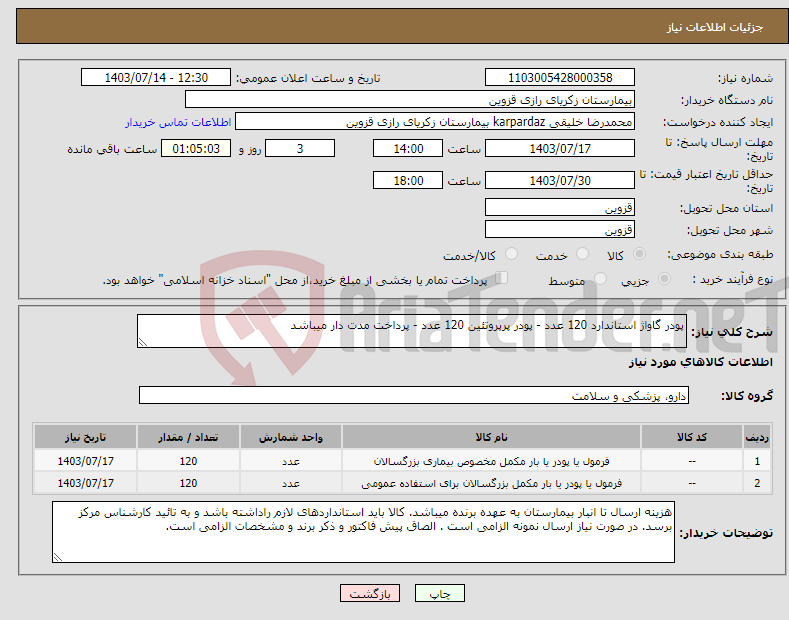This screenshot has height=620, width=789.
Task: Click the unit عدد in row 1
Action: [x=291, y=461]
